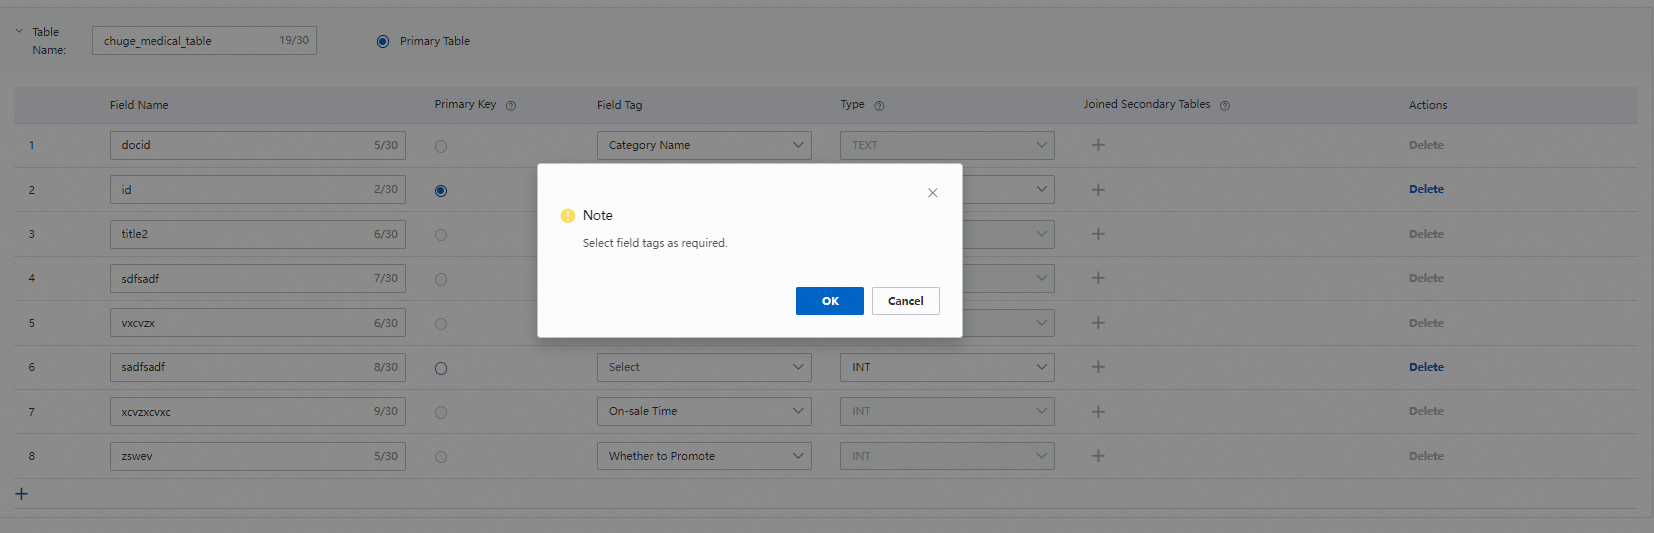Open On-sale Time field tag dropdown
This screenshot has width=1654, height=533.
(704, 411)
